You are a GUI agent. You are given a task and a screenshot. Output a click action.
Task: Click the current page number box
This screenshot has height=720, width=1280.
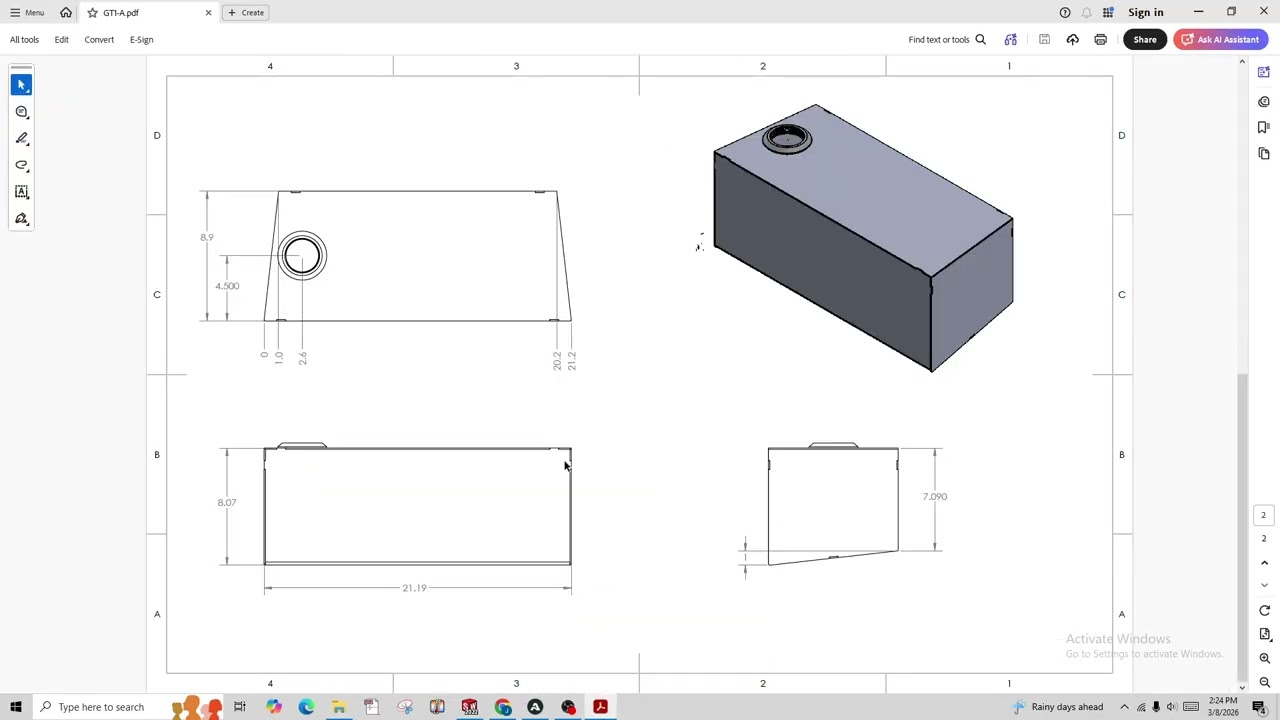point(1263,515)
